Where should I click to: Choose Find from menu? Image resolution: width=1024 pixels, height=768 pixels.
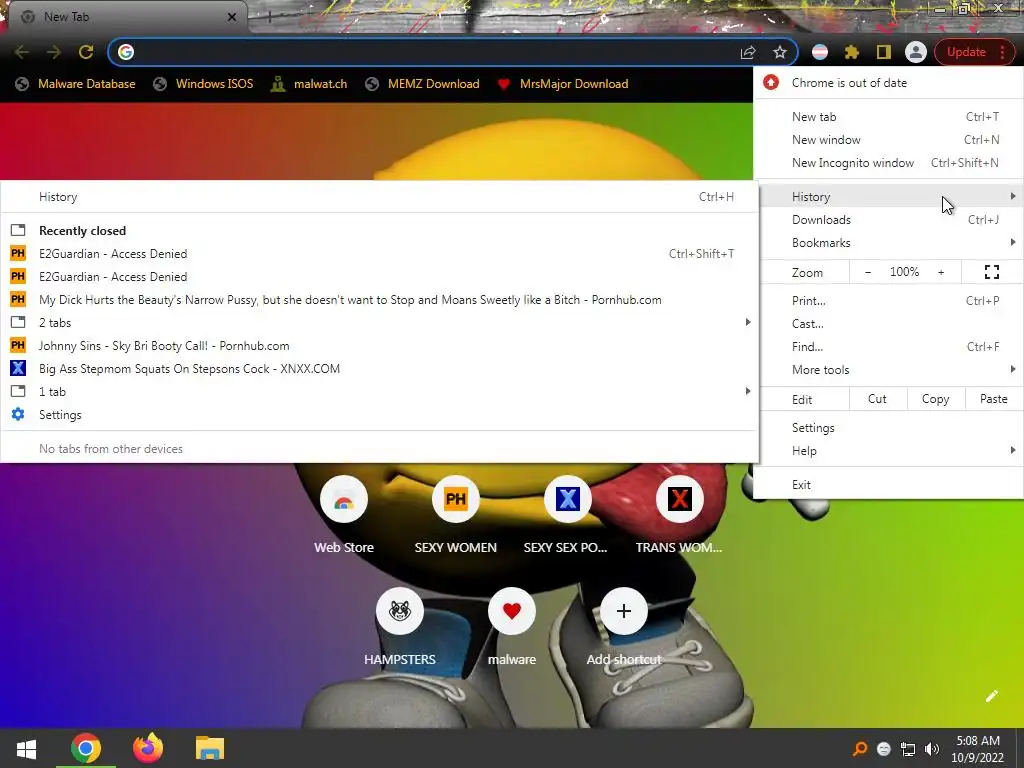(x=888, y=347)
